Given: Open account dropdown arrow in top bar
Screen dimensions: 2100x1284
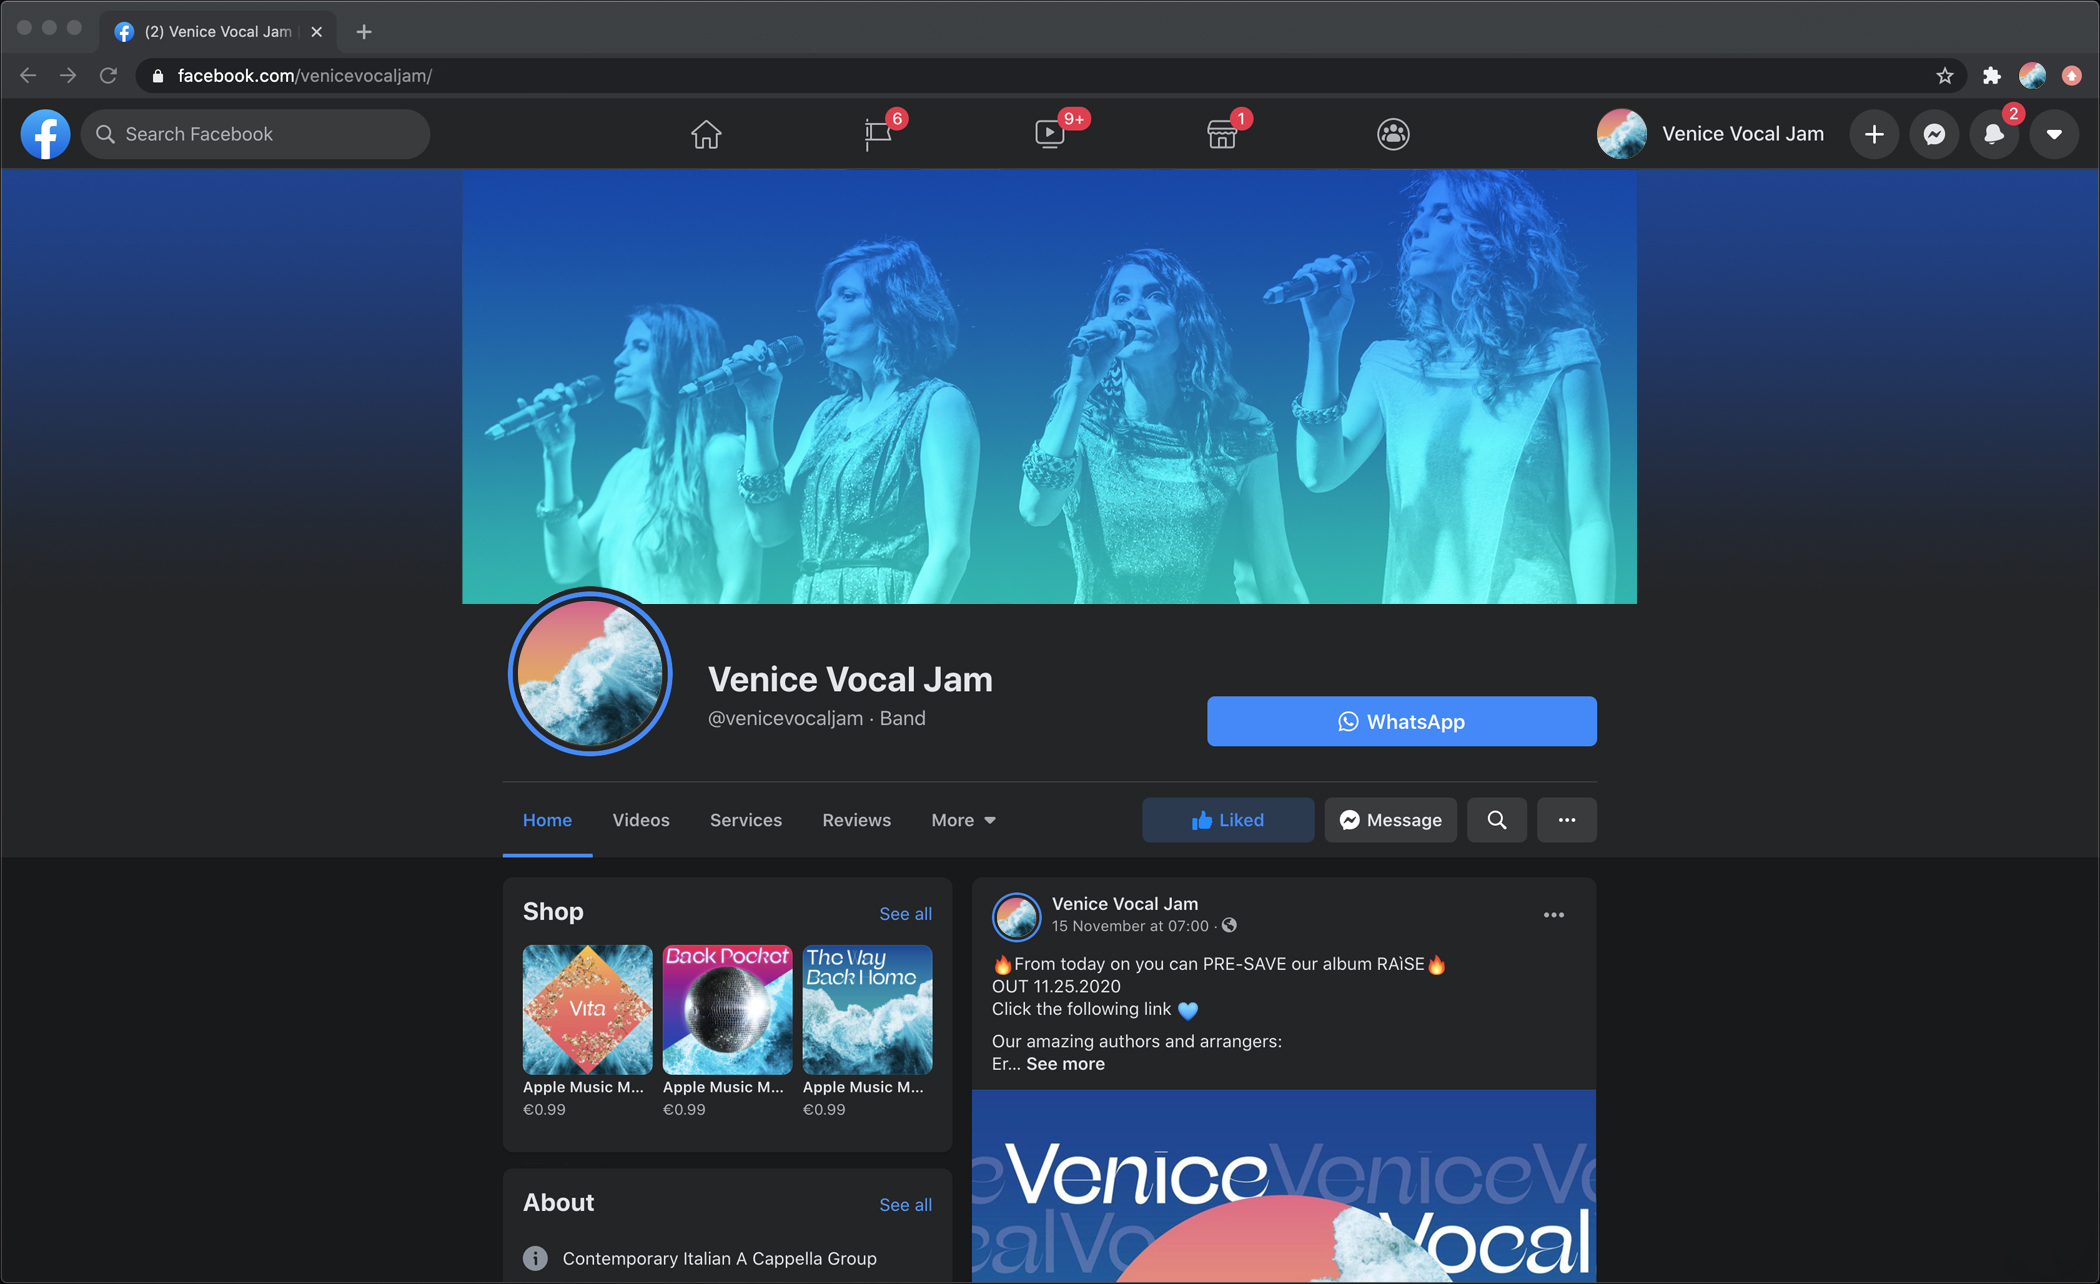Looking at the screenshot, I should click(2054, 134).
